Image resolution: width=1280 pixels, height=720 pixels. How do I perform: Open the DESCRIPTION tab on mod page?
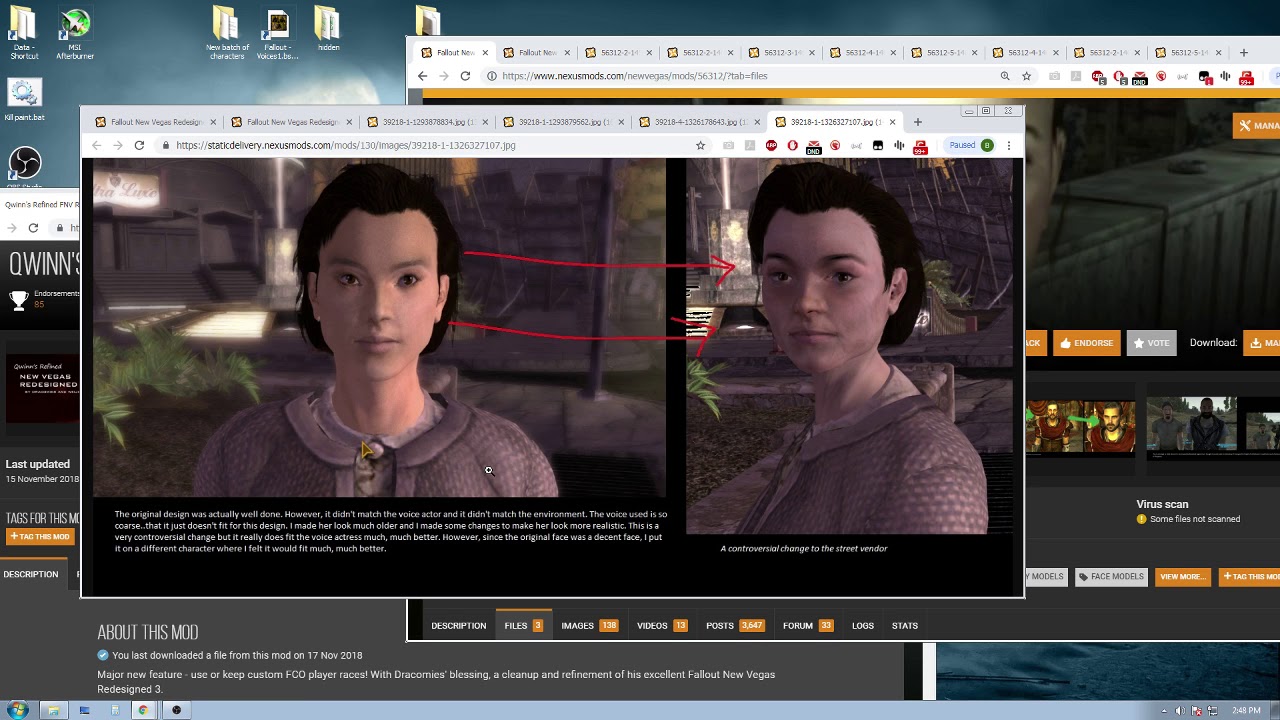[458, 626]
